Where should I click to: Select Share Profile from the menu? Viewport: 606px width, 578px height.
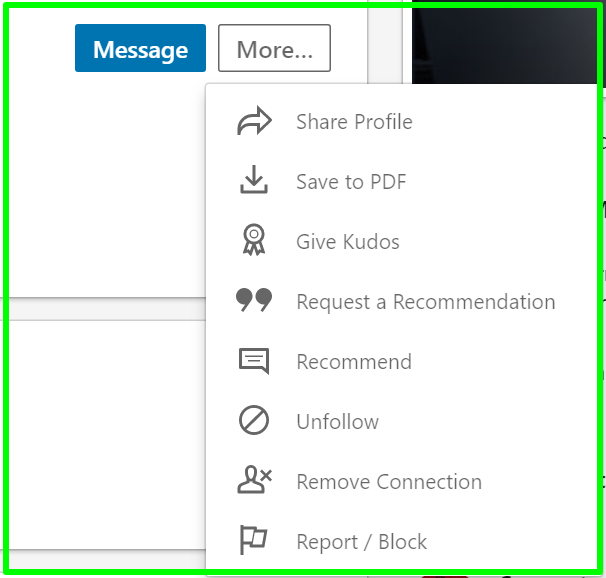coord(354,122)
